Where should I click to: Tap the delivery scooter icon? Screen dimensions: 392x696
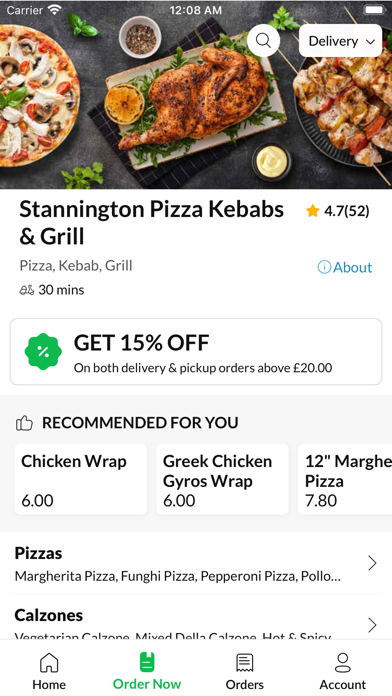pos(27,290)
